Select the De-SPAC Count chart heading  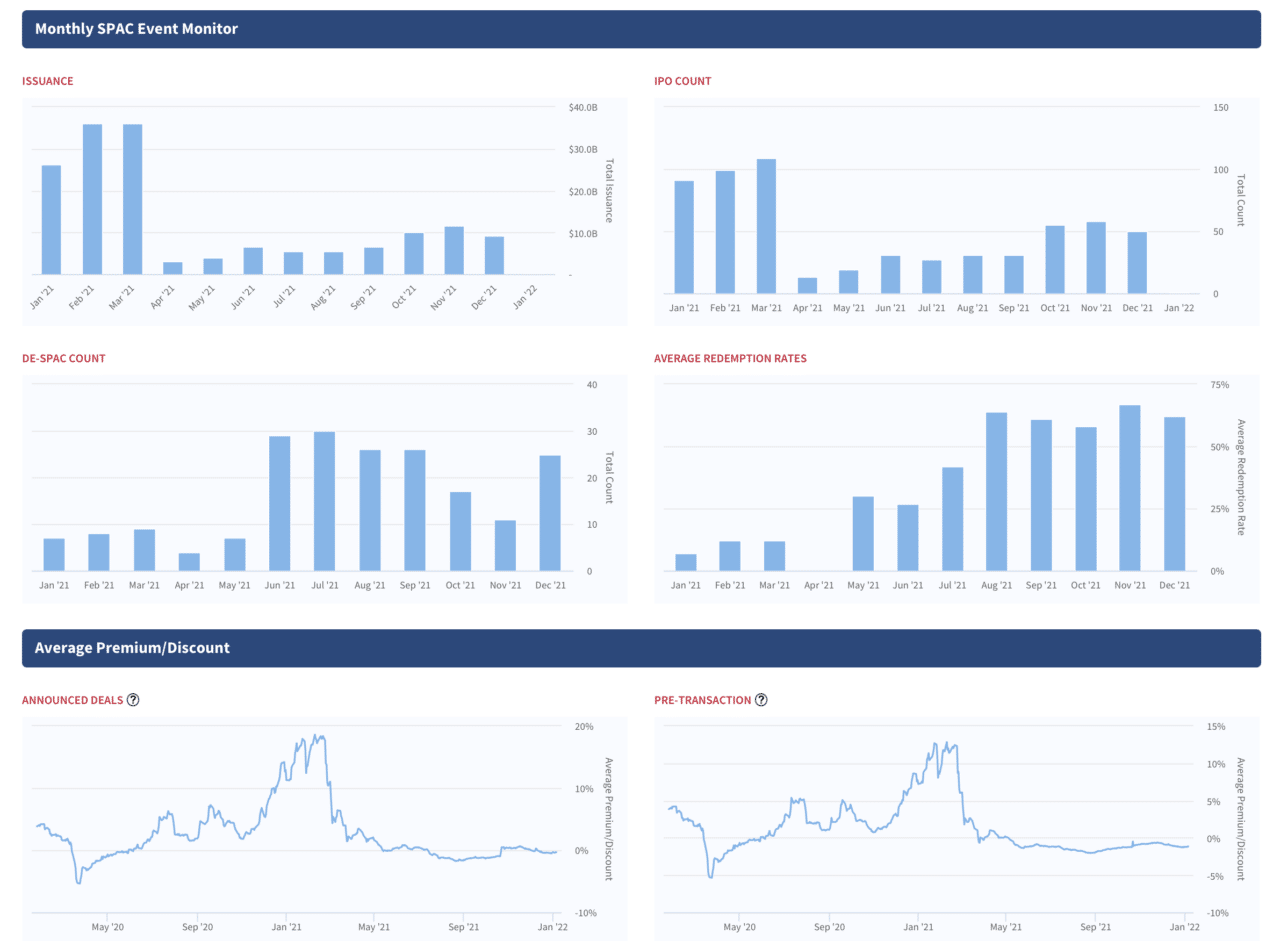coord(64,358)
